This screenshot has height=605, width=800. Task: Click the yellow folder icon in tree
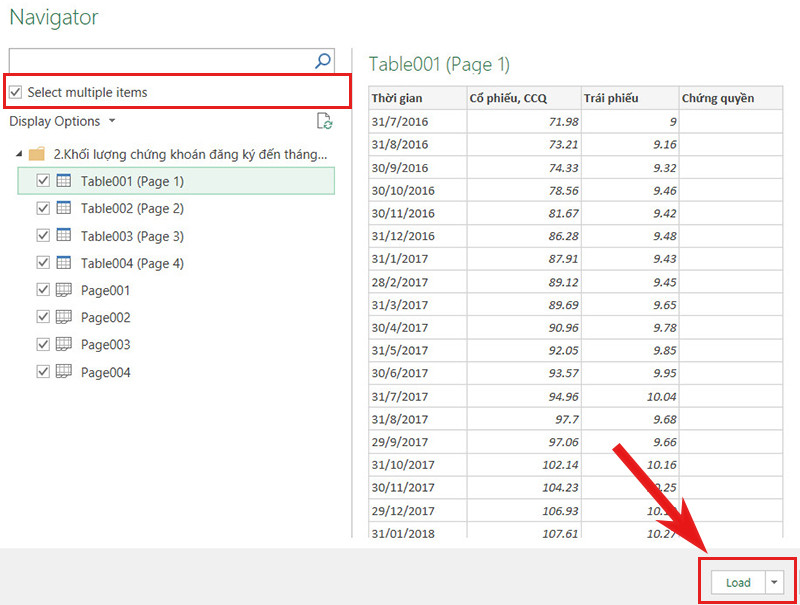[x=37, y=154]
